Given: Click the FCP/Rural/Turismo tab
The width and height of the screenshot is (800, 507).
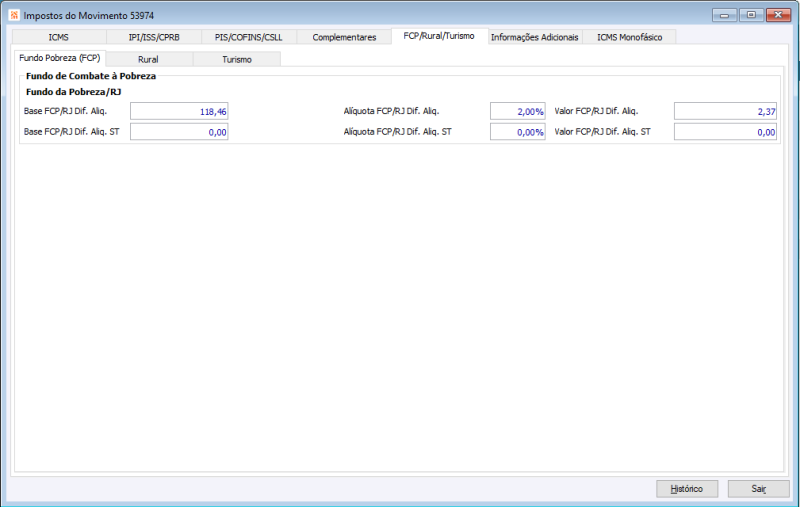Looking at the screenshot, I should (439, 36).
